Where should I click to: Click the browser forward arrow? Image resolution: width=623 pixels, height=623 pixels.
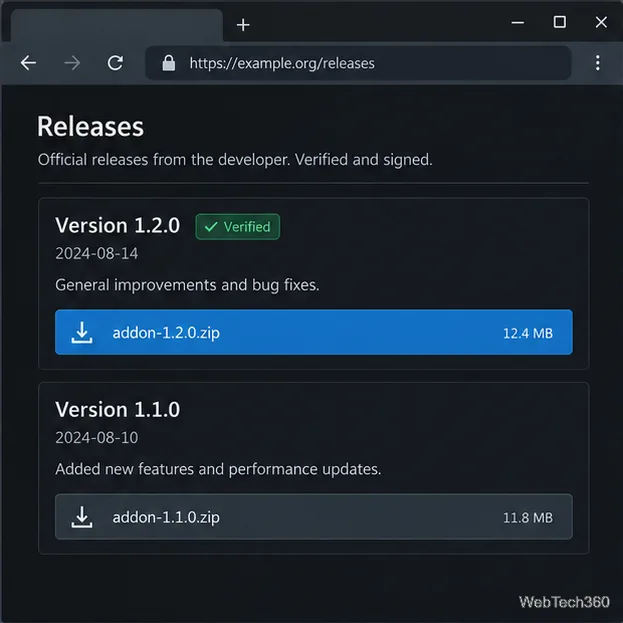click(72, 63)
